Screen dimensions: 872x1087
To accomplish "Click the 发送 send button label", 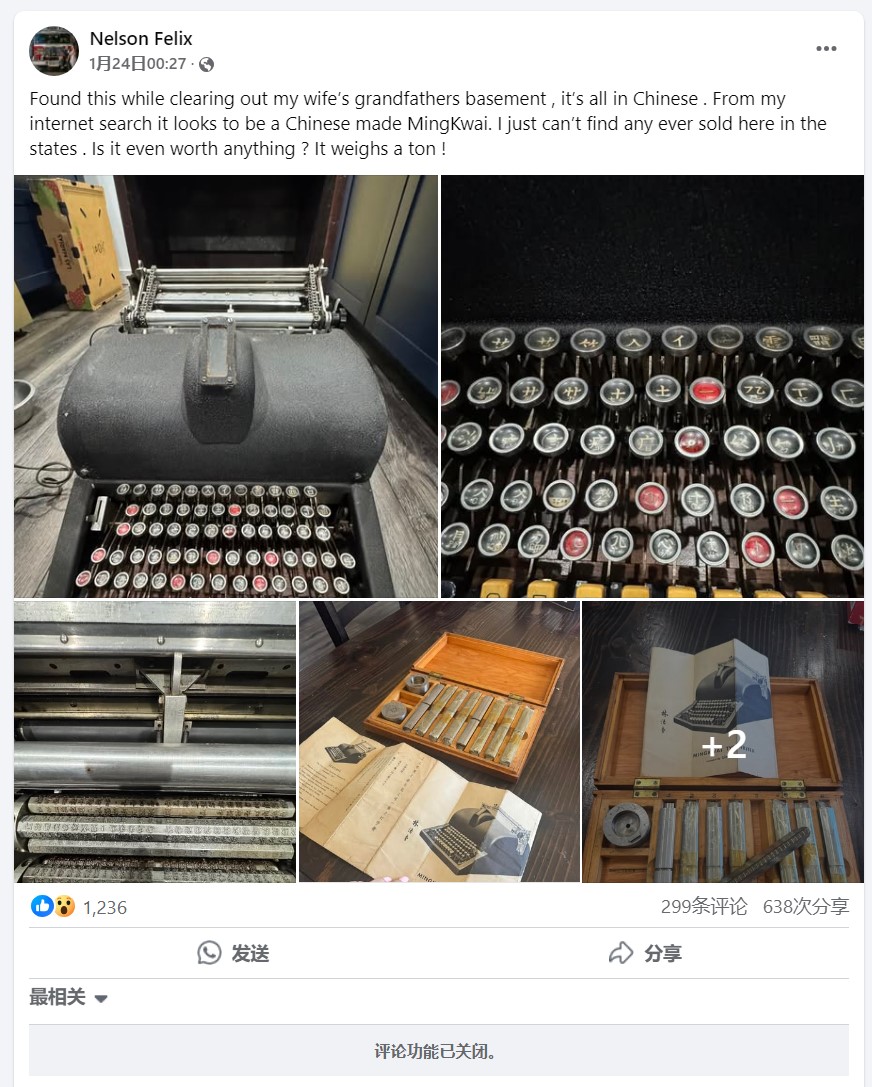I will click(x=250, y=954).
